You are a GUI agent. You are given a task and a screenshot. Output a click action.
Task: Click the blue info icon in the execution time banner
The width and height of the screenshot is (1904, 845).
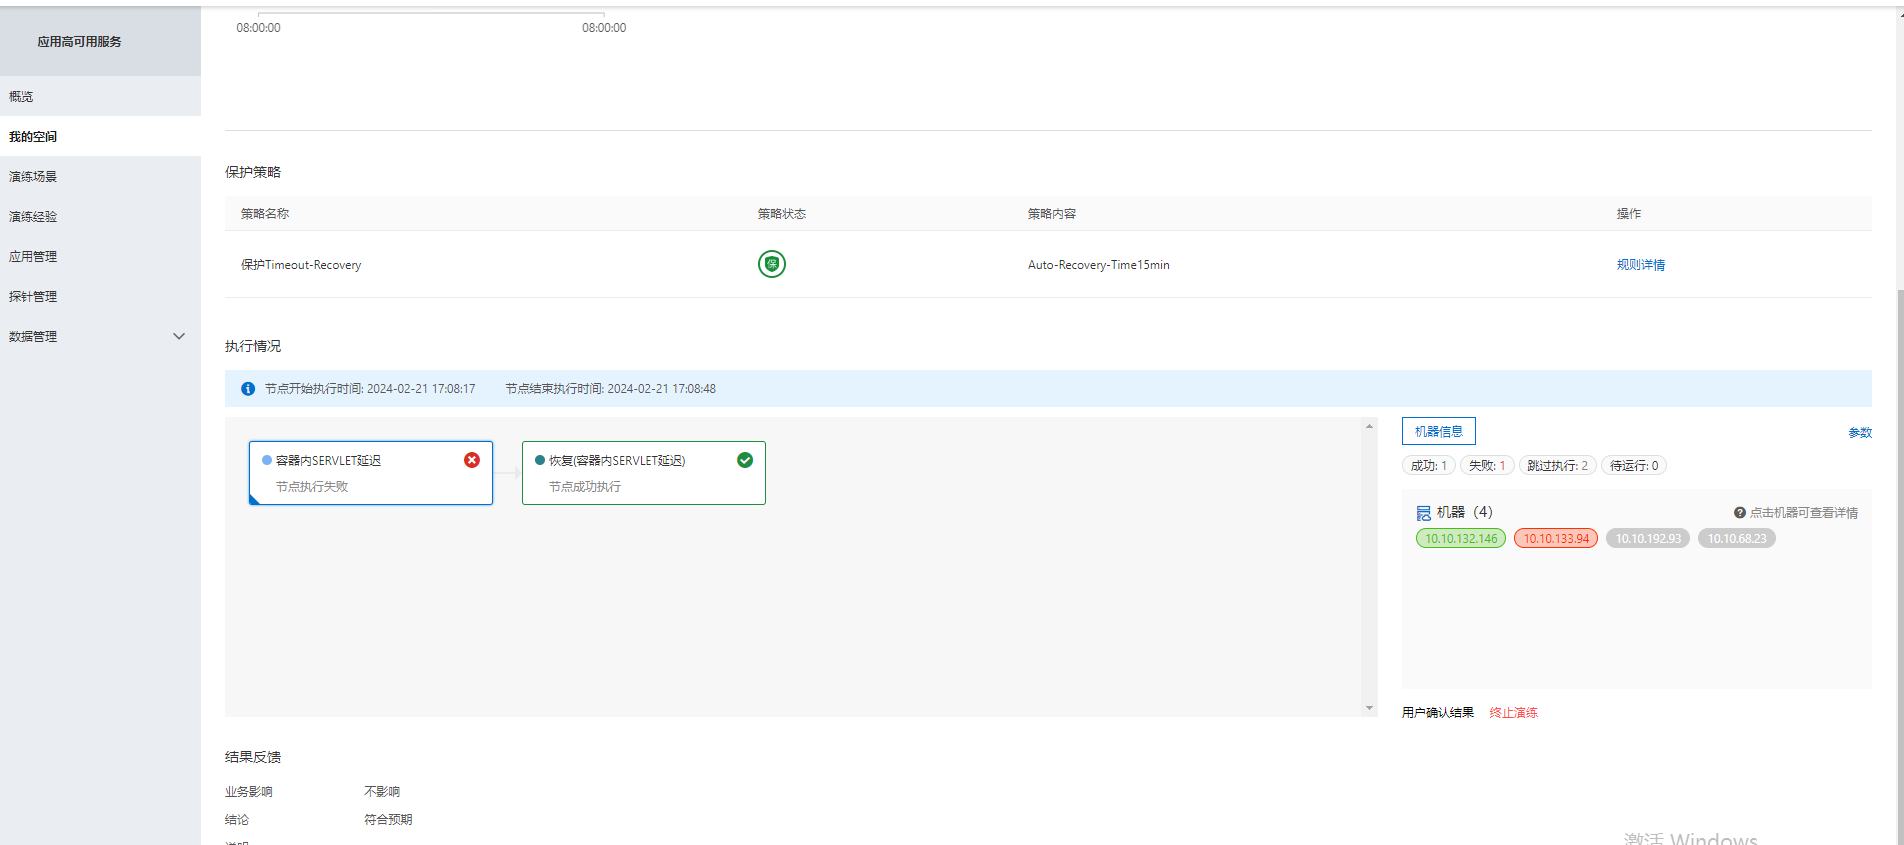pos(248,389)
